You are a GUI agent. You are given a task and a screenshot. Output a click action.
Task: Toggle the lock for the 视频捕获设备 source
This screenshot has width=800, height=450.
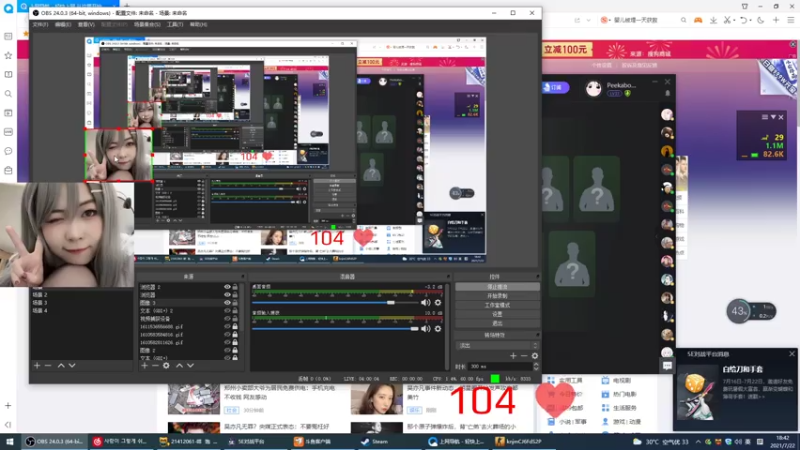tap(235, 318)
